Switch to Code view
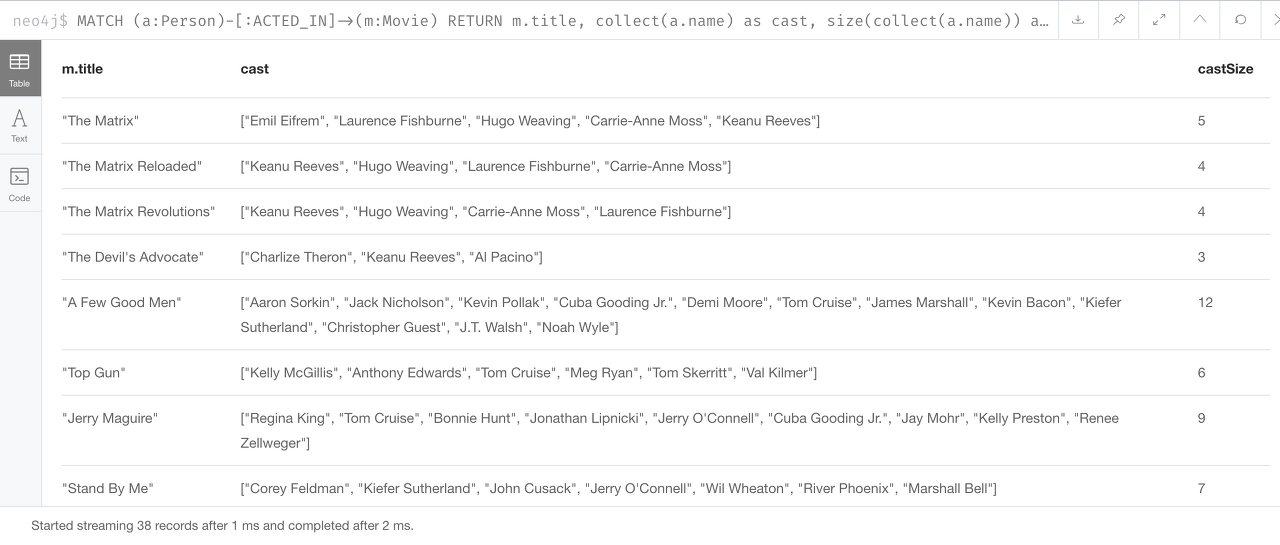Viewport: 1280px width, 545px height. click(20, 183)
